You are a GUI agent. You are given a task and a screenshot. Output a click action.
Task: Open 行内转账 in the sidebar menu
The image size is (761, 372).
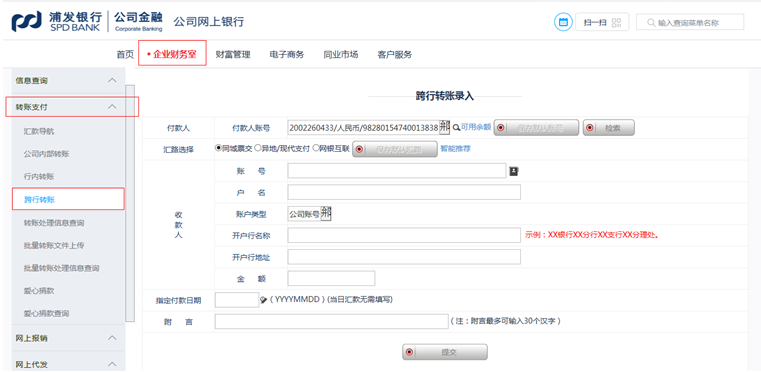pos(39,176)
